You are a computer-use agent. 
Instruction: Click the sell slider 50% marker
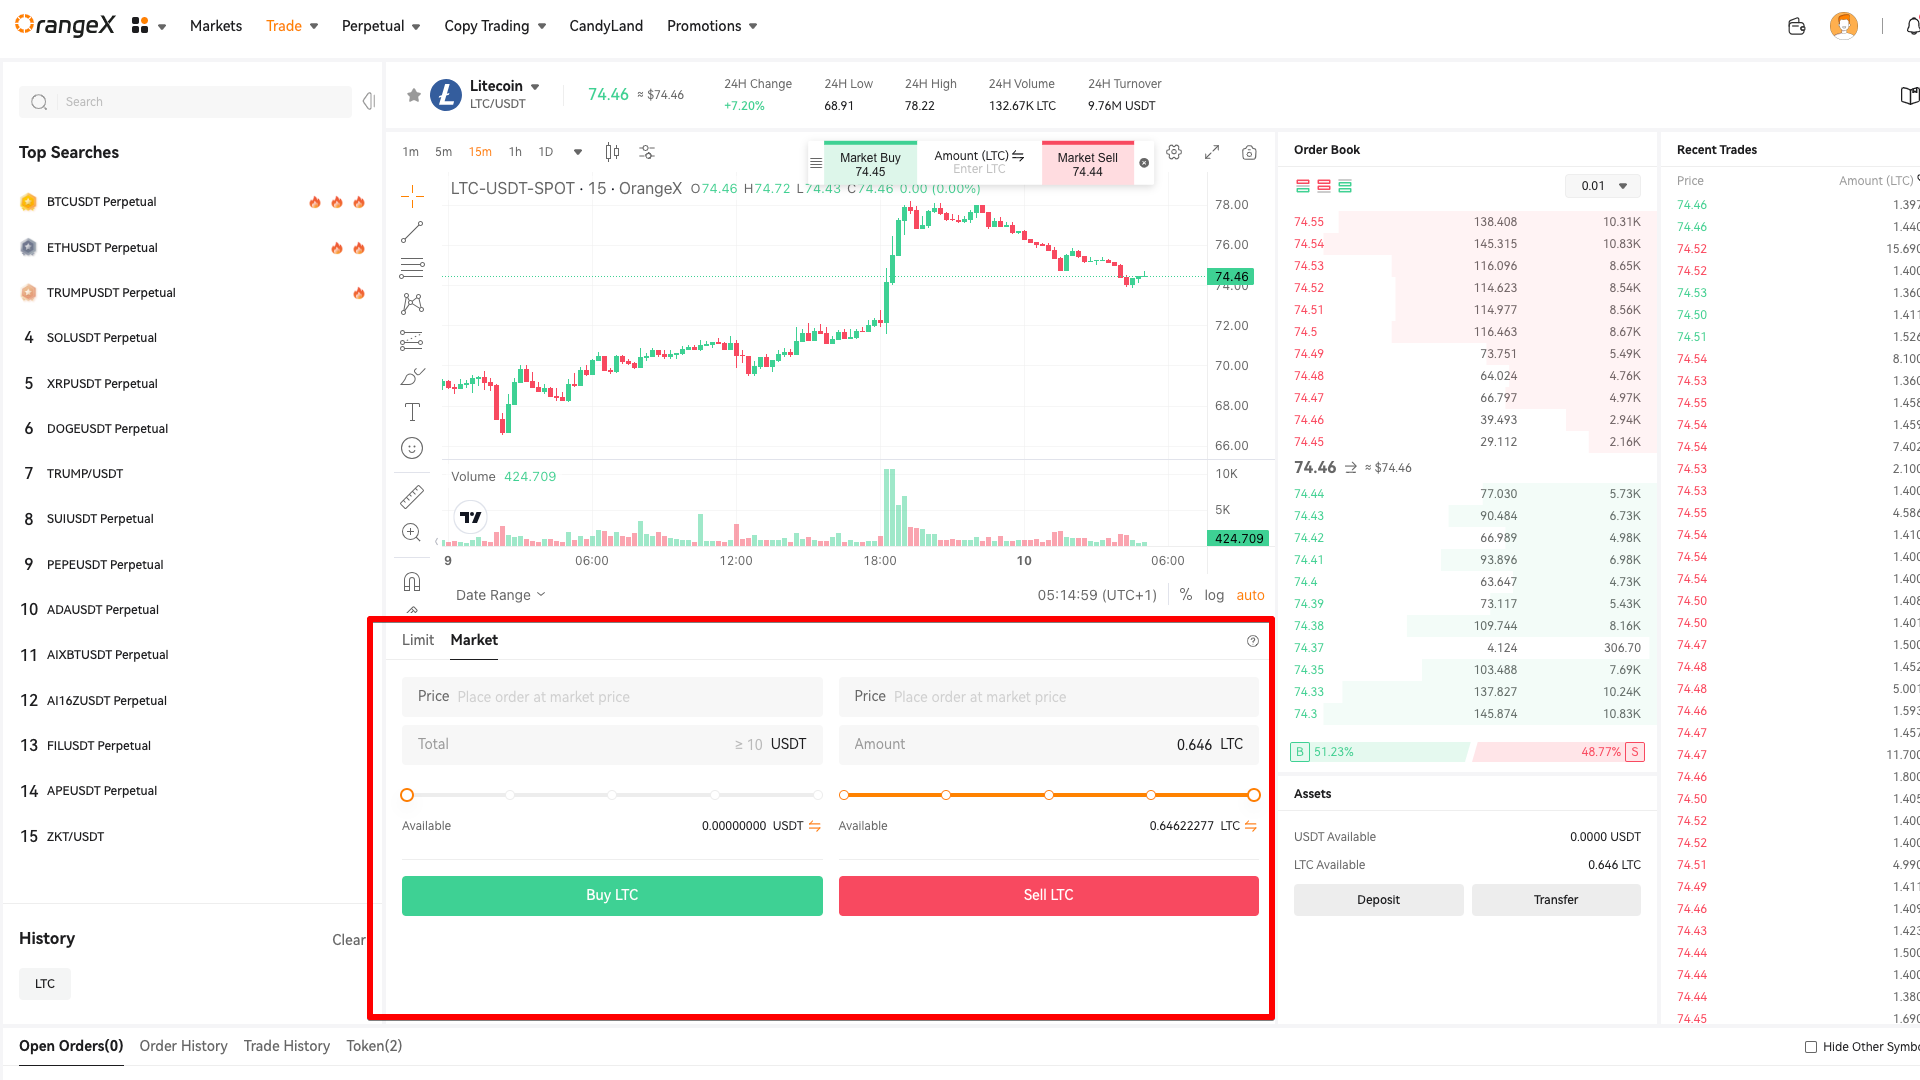[x=1048, y=795]
